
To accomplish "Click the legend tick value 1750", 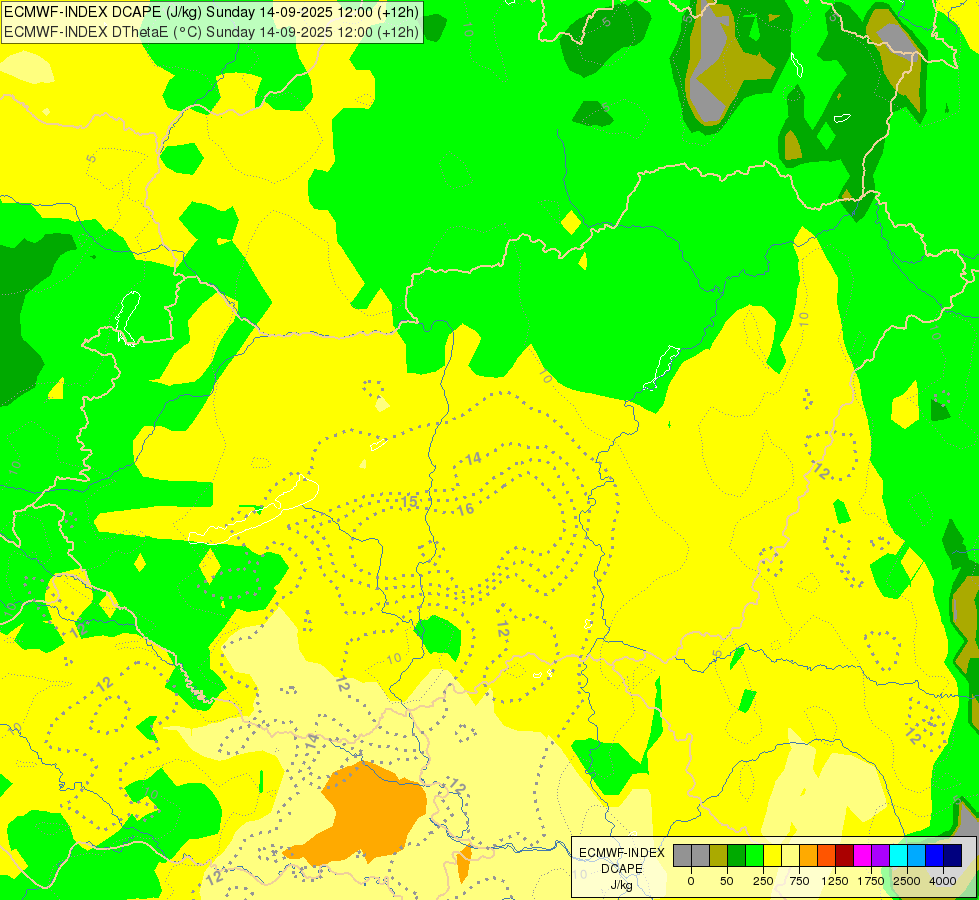I will pos(871,881).
